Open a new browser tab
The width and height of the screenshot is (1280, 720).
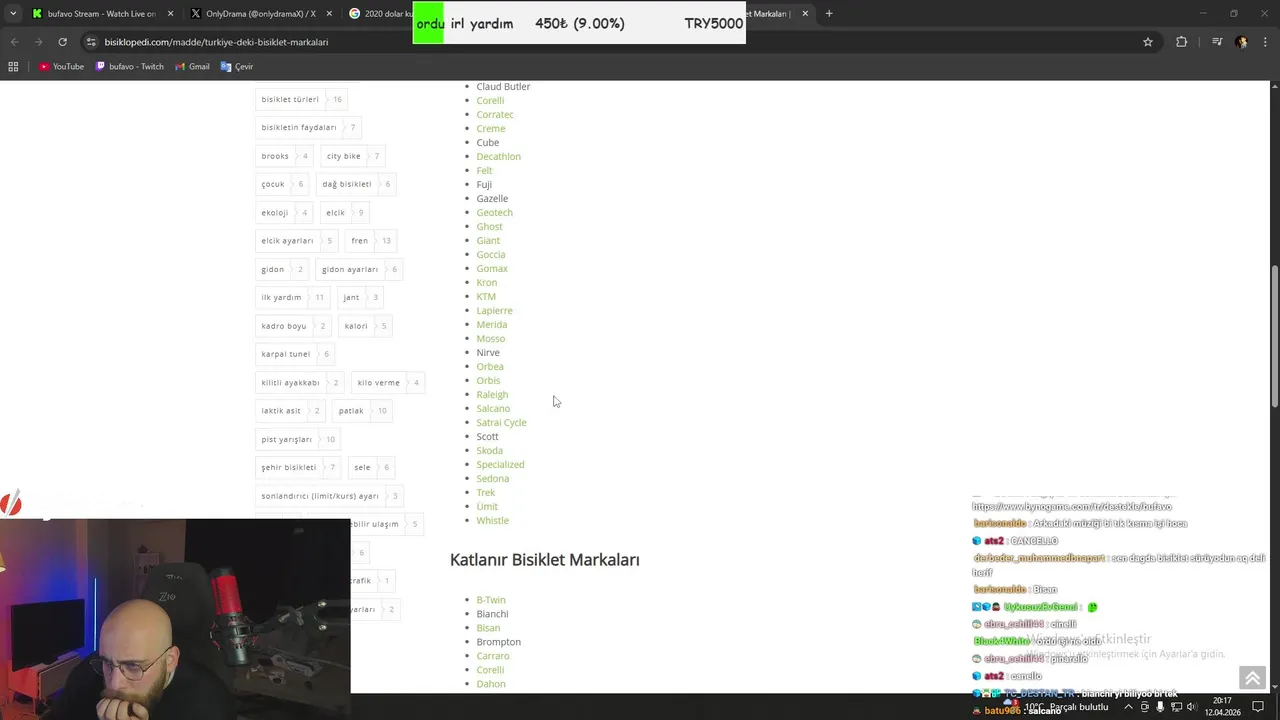coord(829,14)
